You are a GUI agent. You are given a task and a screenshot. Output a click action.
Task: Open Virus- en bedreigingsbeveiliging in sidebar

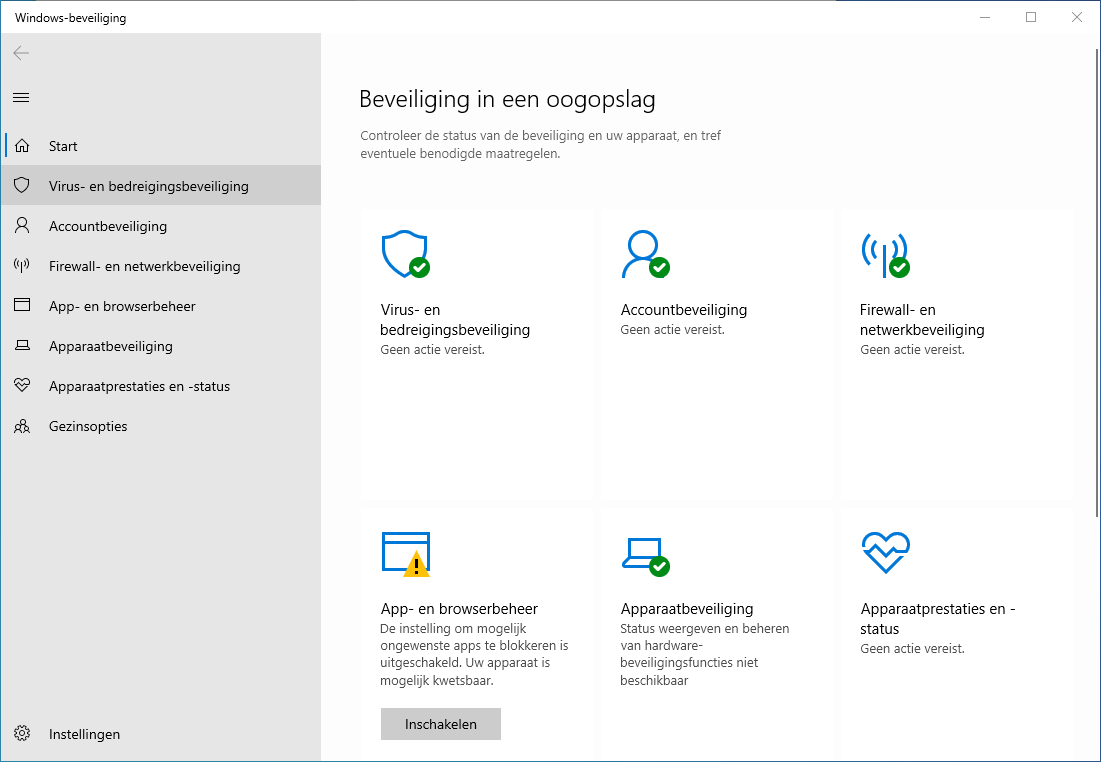(x=148, y=186)
